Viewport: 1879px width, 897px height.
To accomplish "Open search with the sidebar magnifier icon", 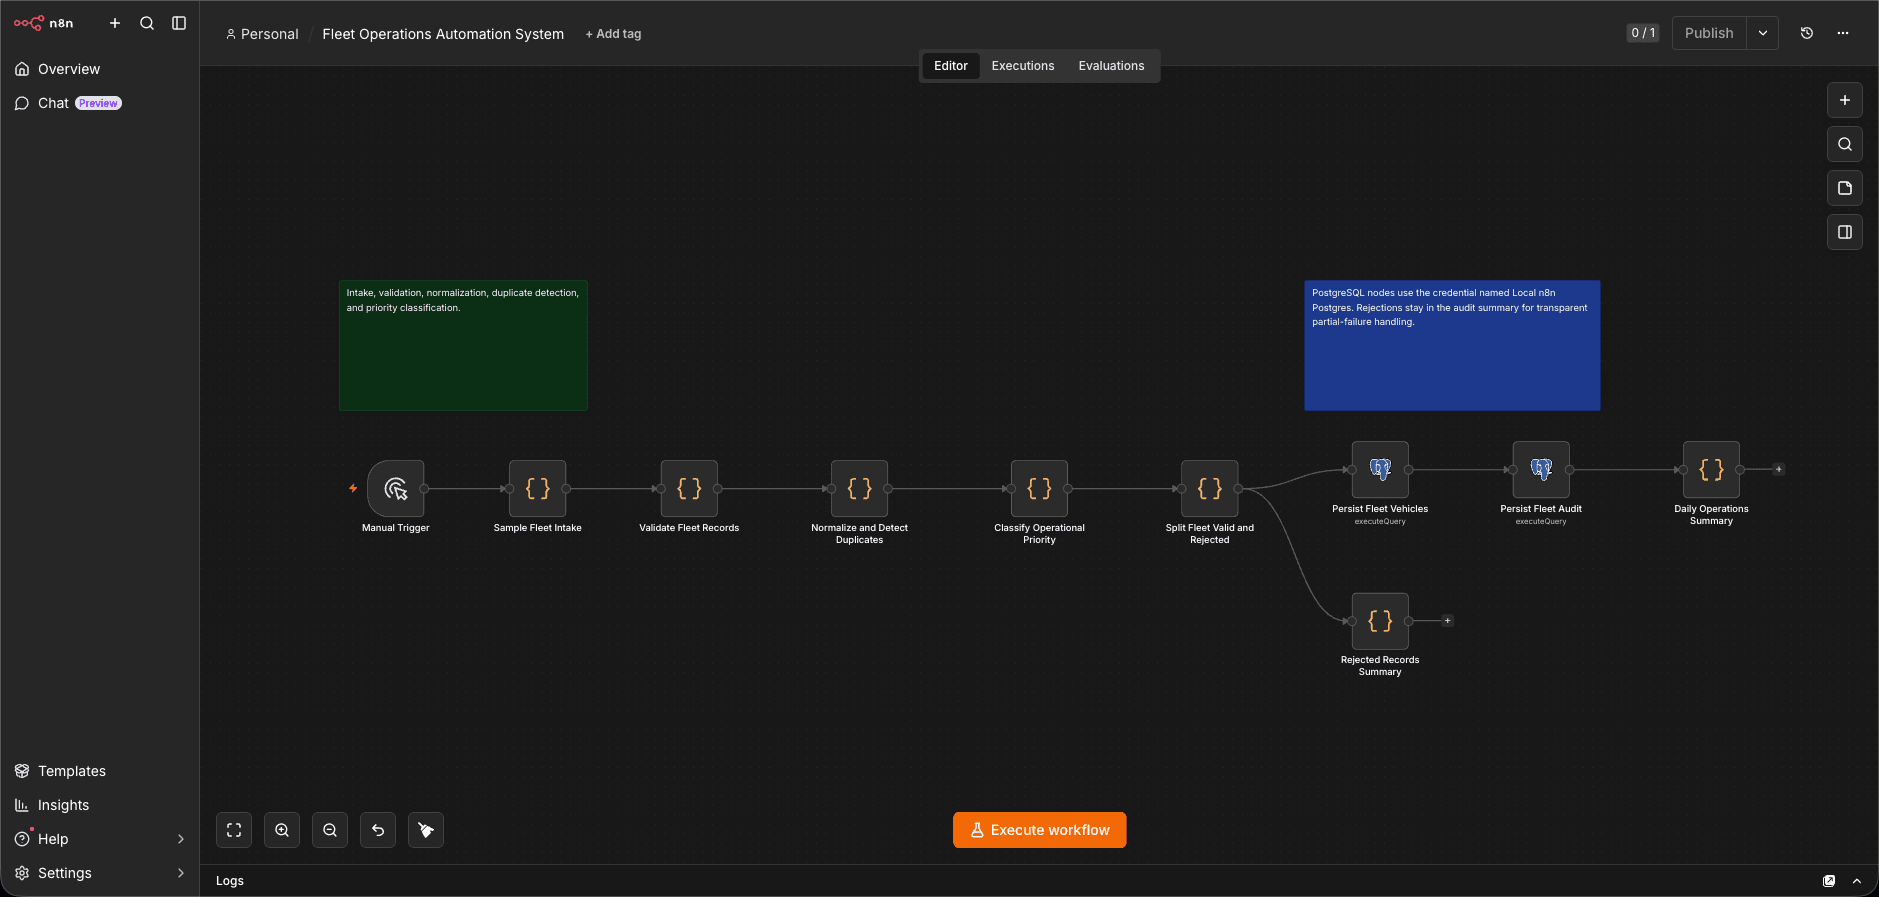I will (x=147, y=23).
